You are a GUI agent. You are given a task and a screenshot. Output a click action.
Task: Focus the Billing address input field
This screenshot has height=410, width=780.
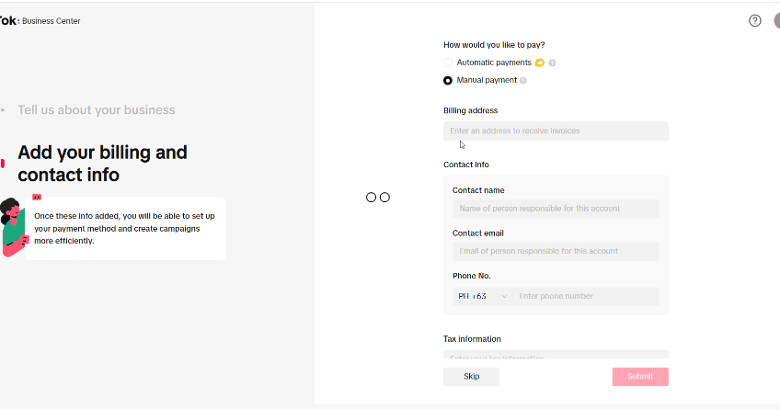(556, 131)
